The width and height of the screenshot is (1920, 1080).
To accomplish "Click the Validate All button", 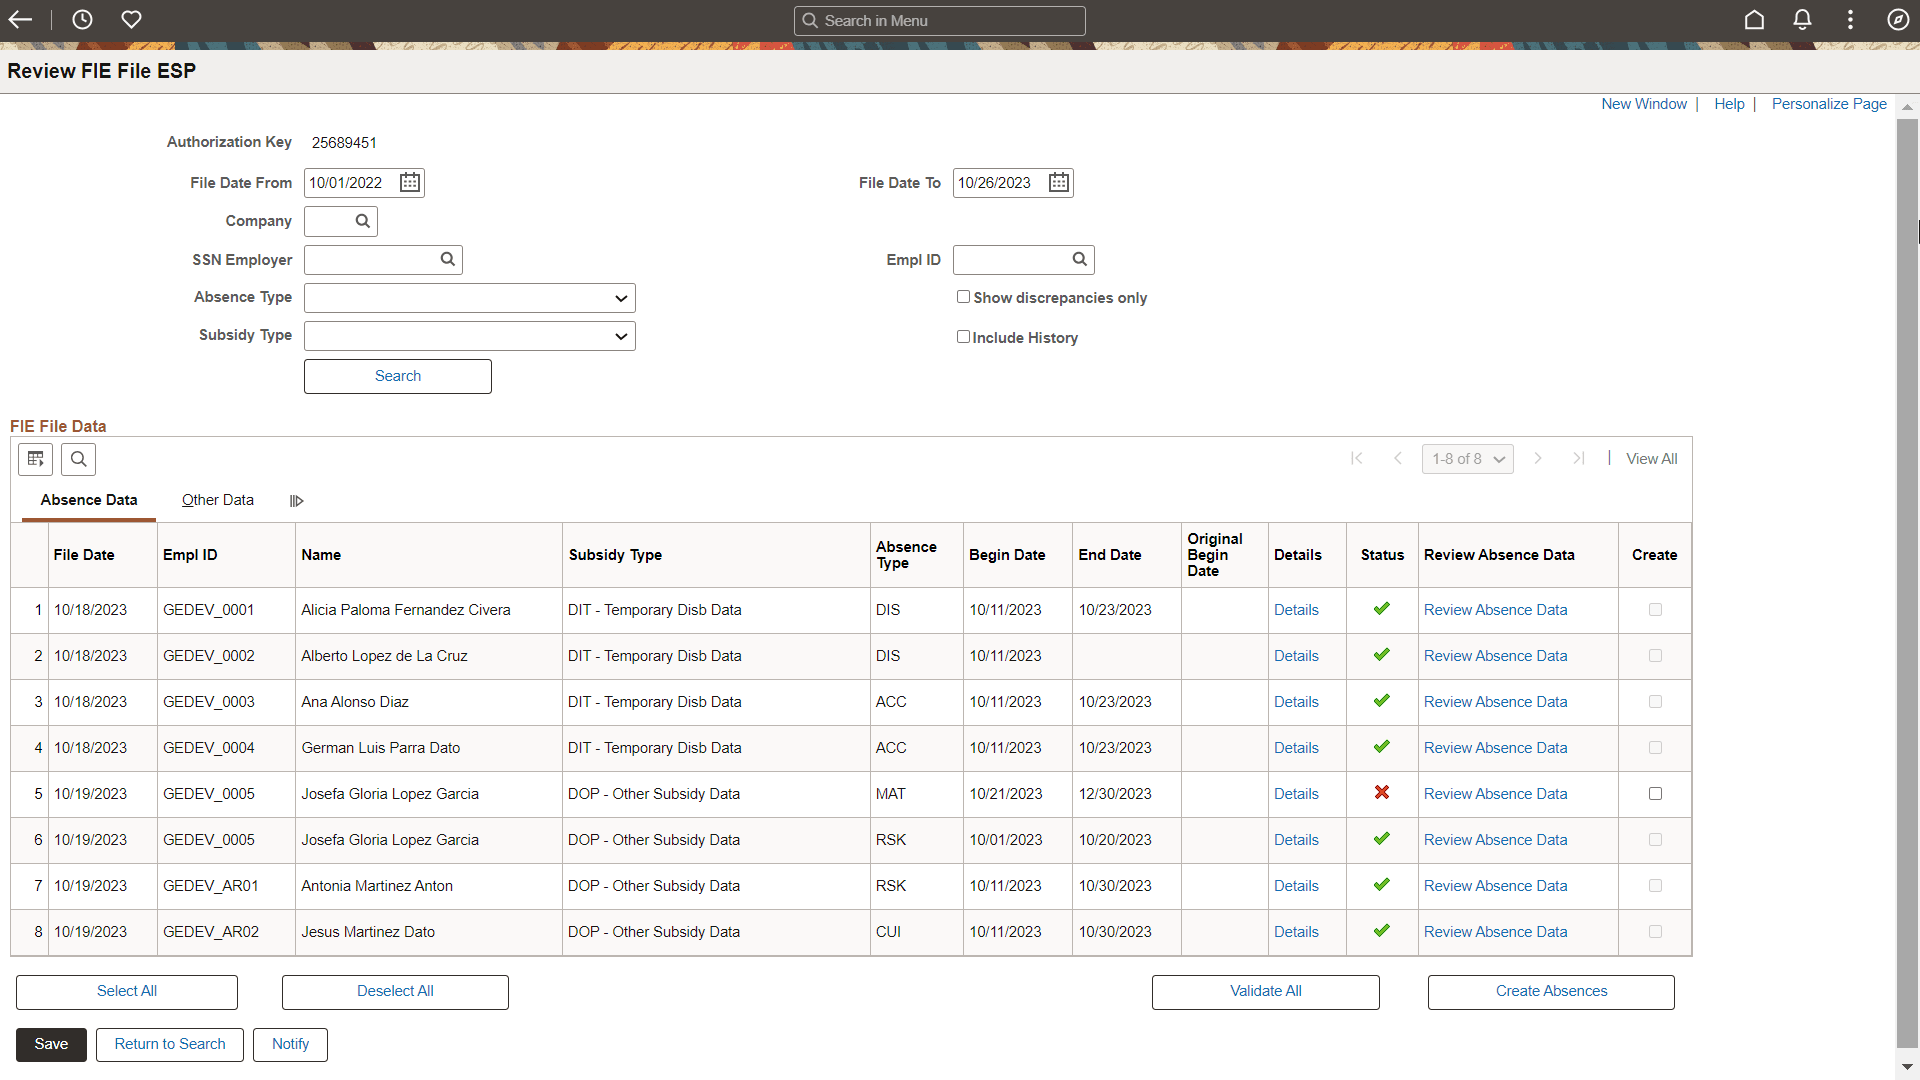I will 1265,991.
